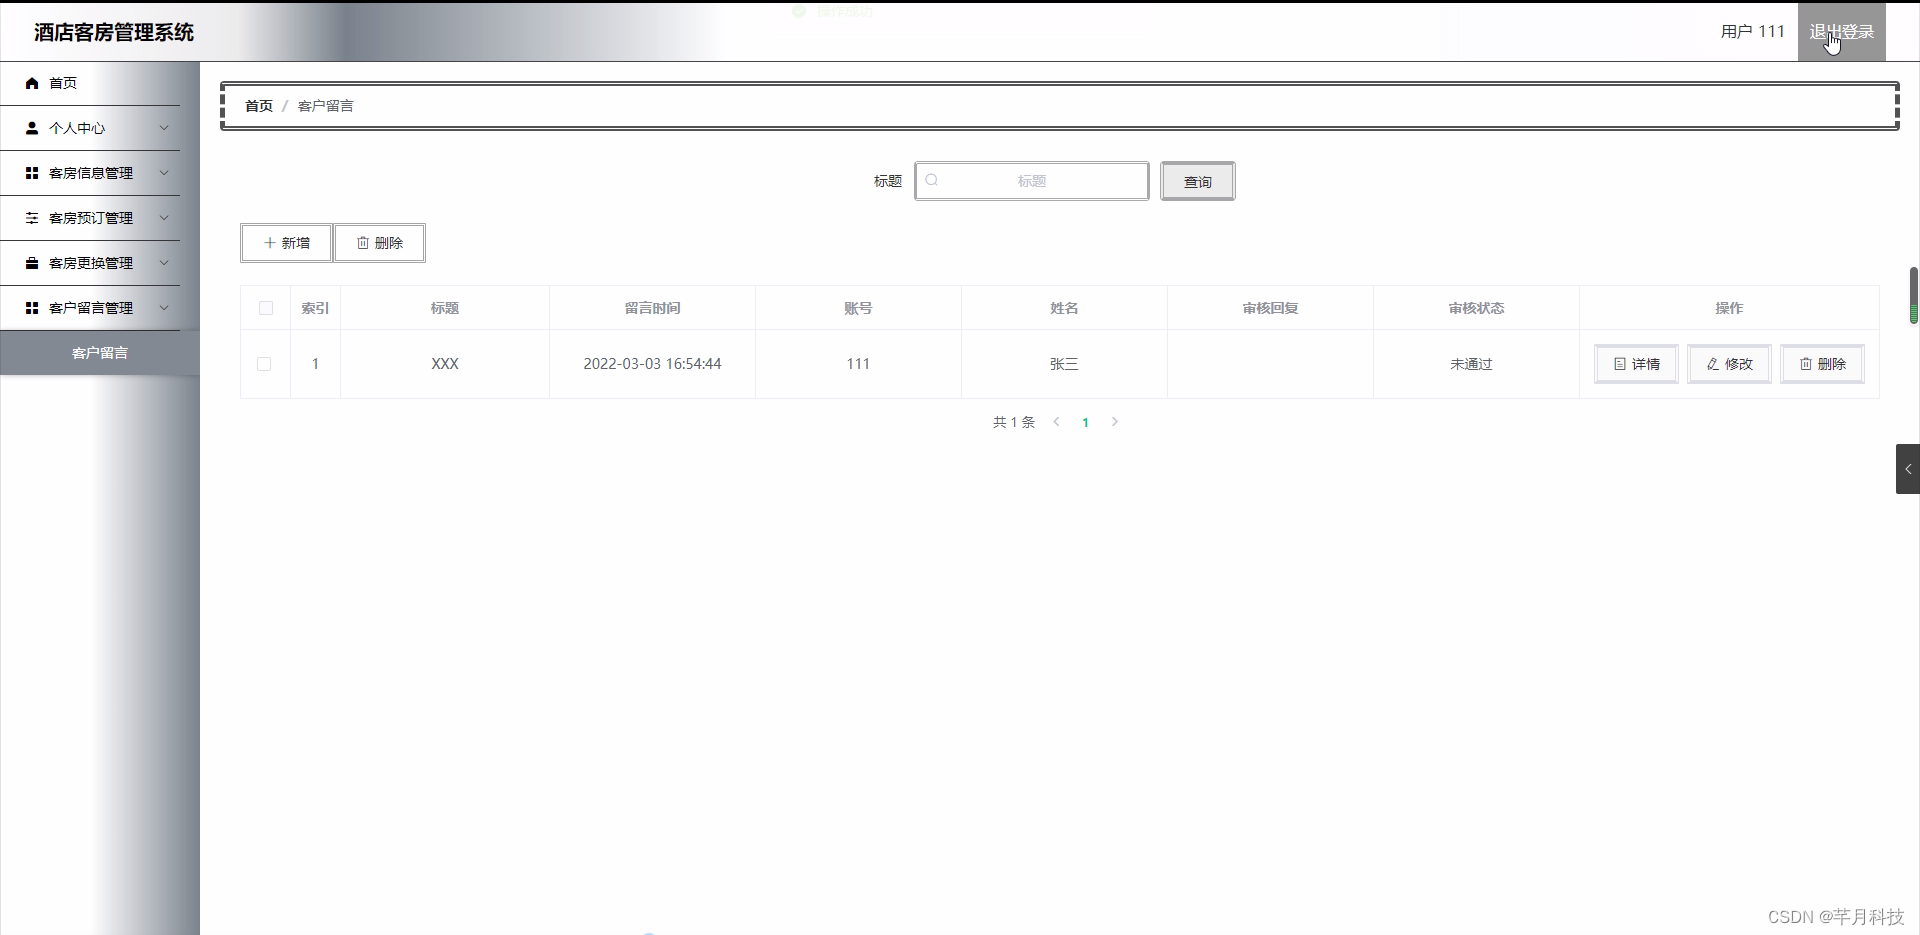1920x935 pixels.
Task: Open the collapsed right side panel arrow
Action: [1908, 469]
